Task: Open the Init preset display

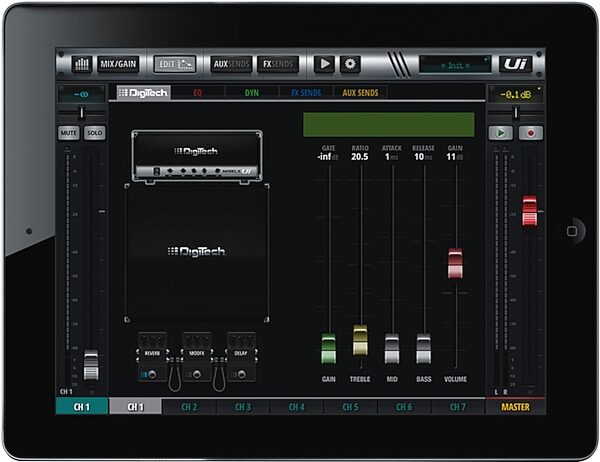Action: [x=455, y=65]
